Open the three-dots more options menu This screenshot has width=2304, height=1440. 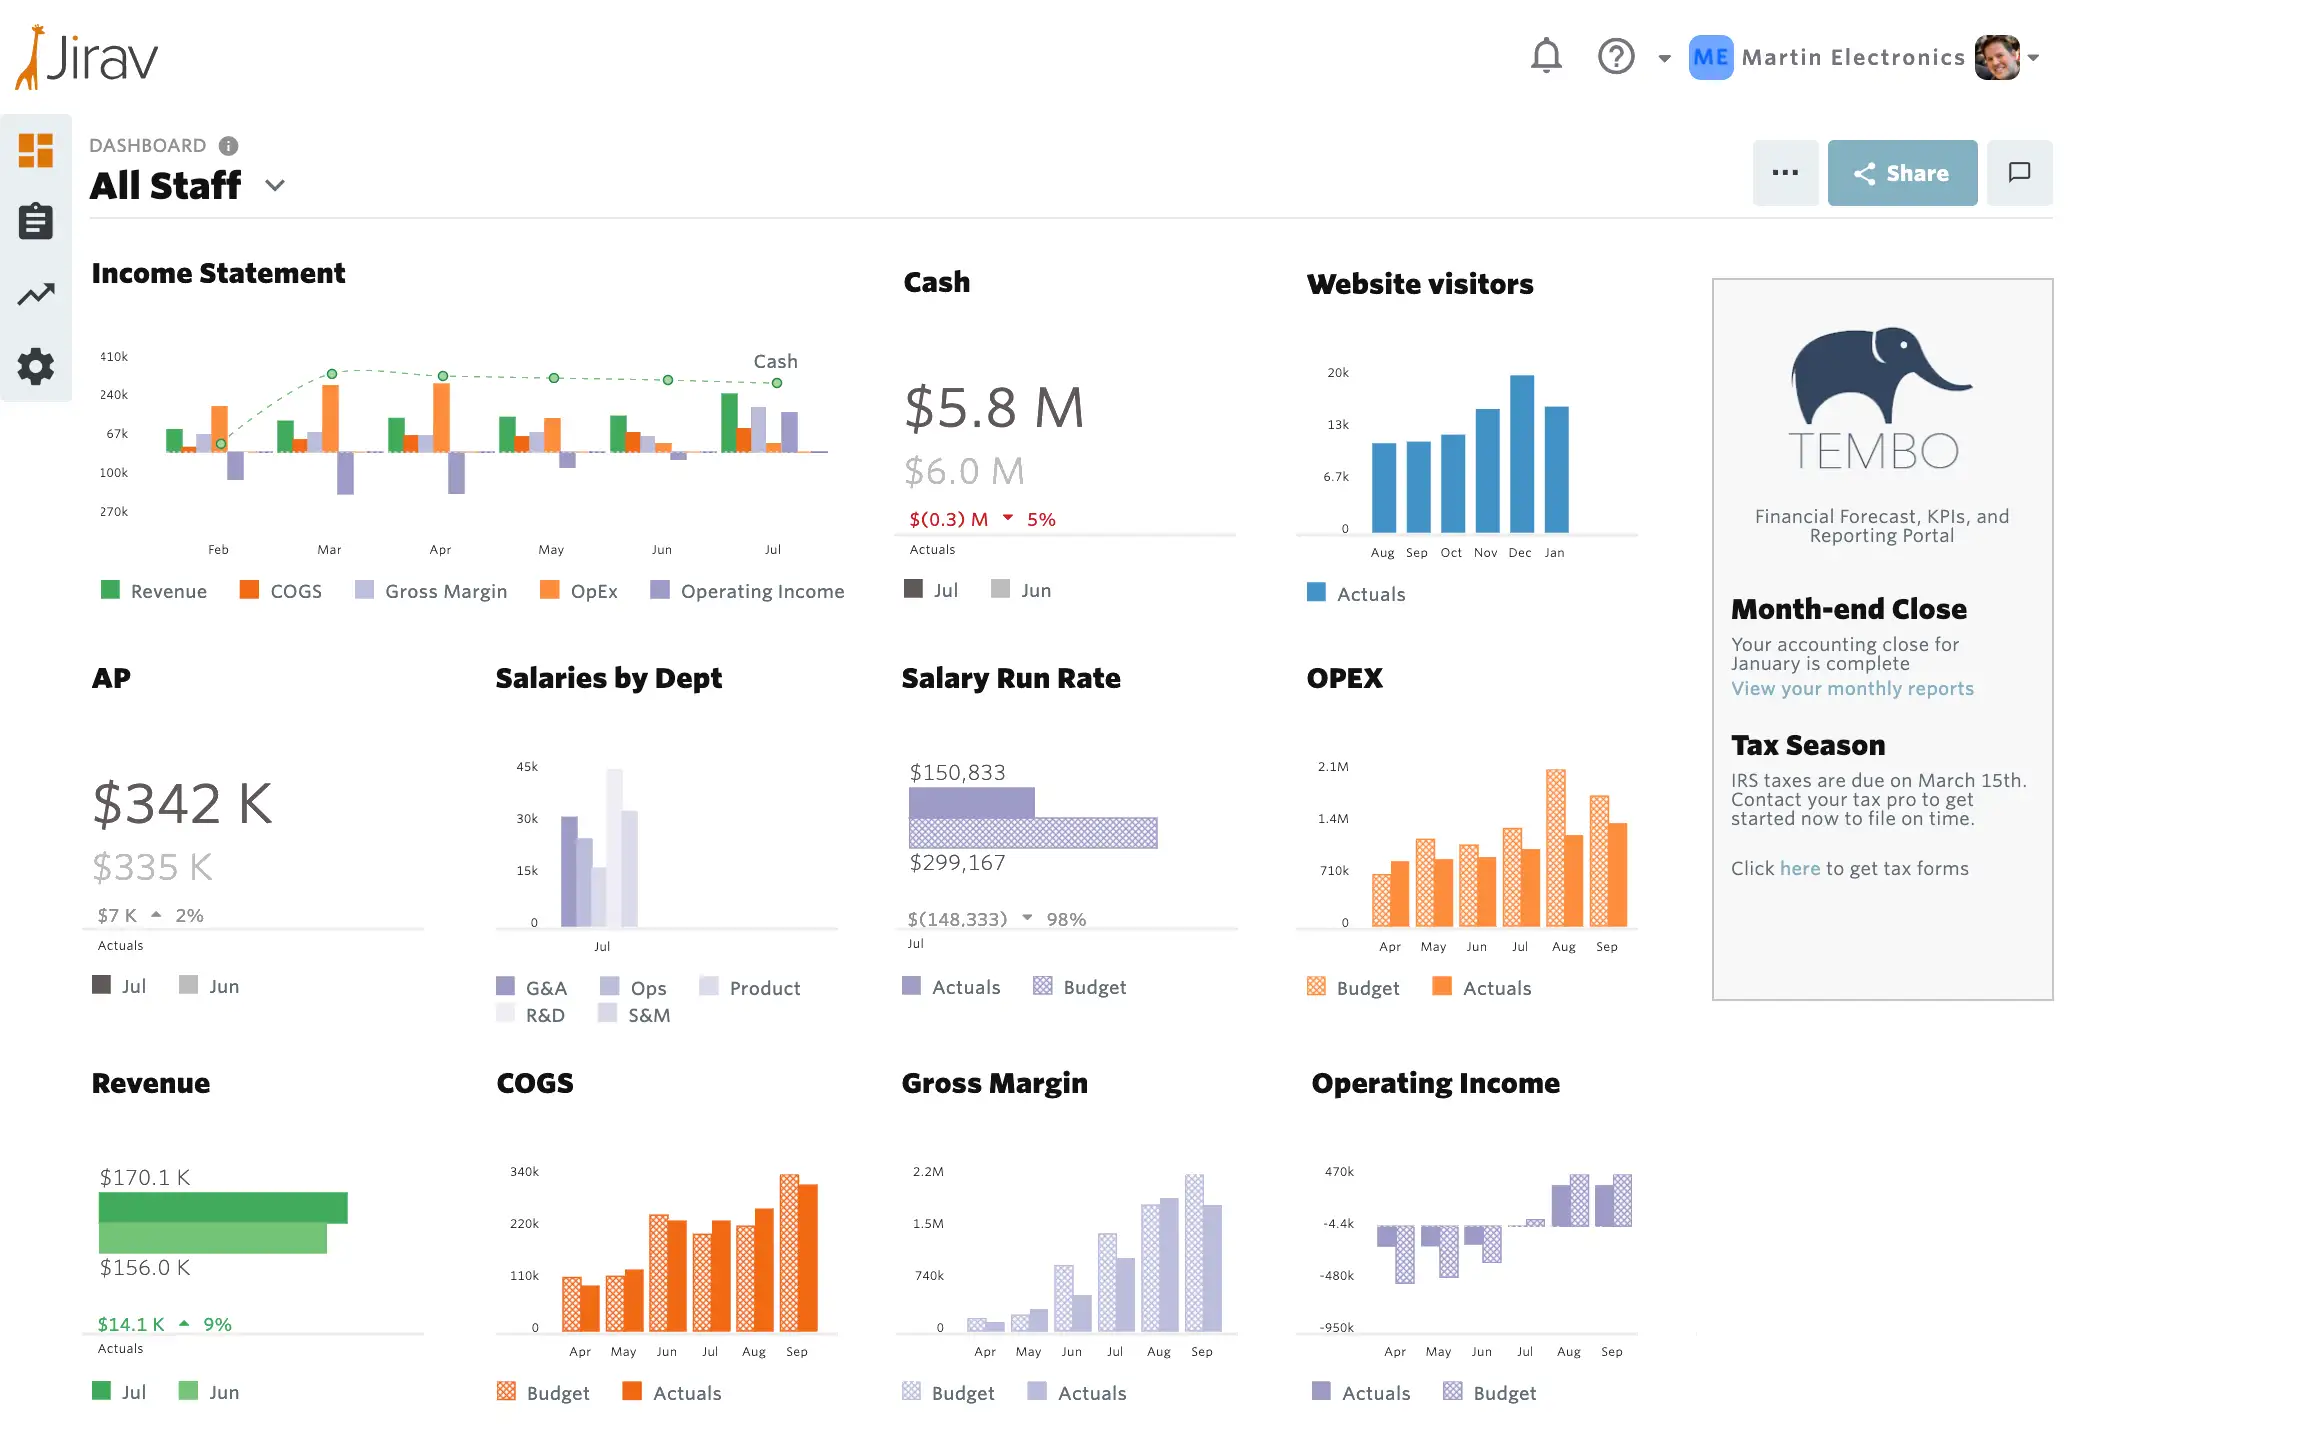coord(1785,173)
